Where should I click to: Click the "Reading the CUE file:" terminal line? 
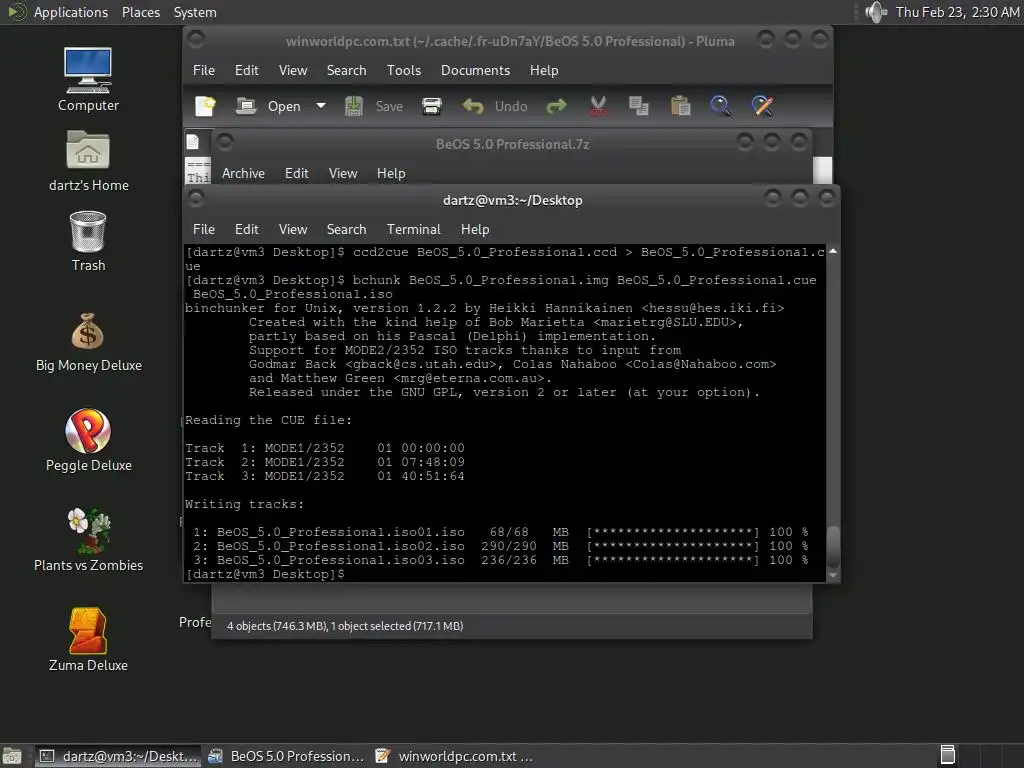268,421
